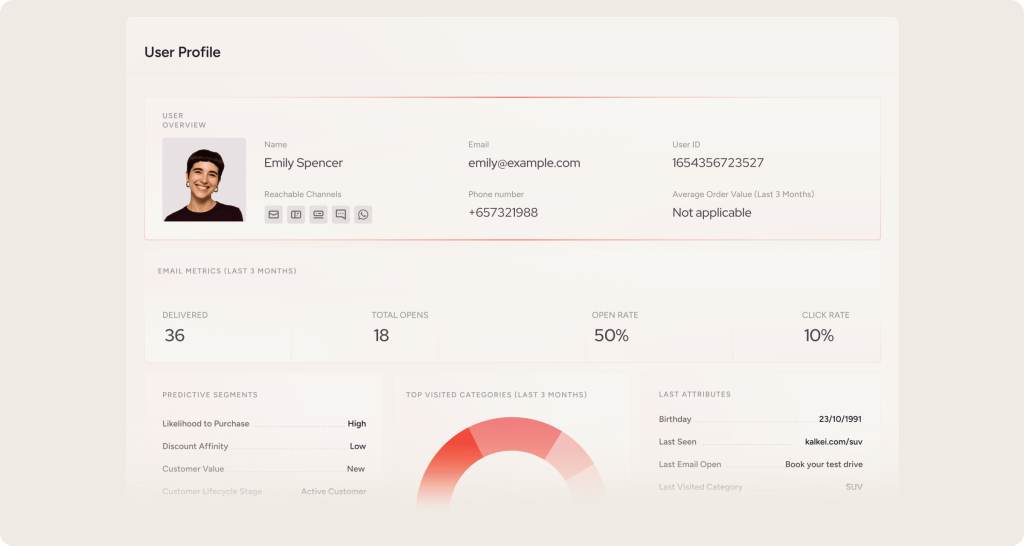The height and width of the screenshot is (546, 1024).
Task: Click the top pink donut chart segment
Action: pyautogui.click(x=516, y=435)
